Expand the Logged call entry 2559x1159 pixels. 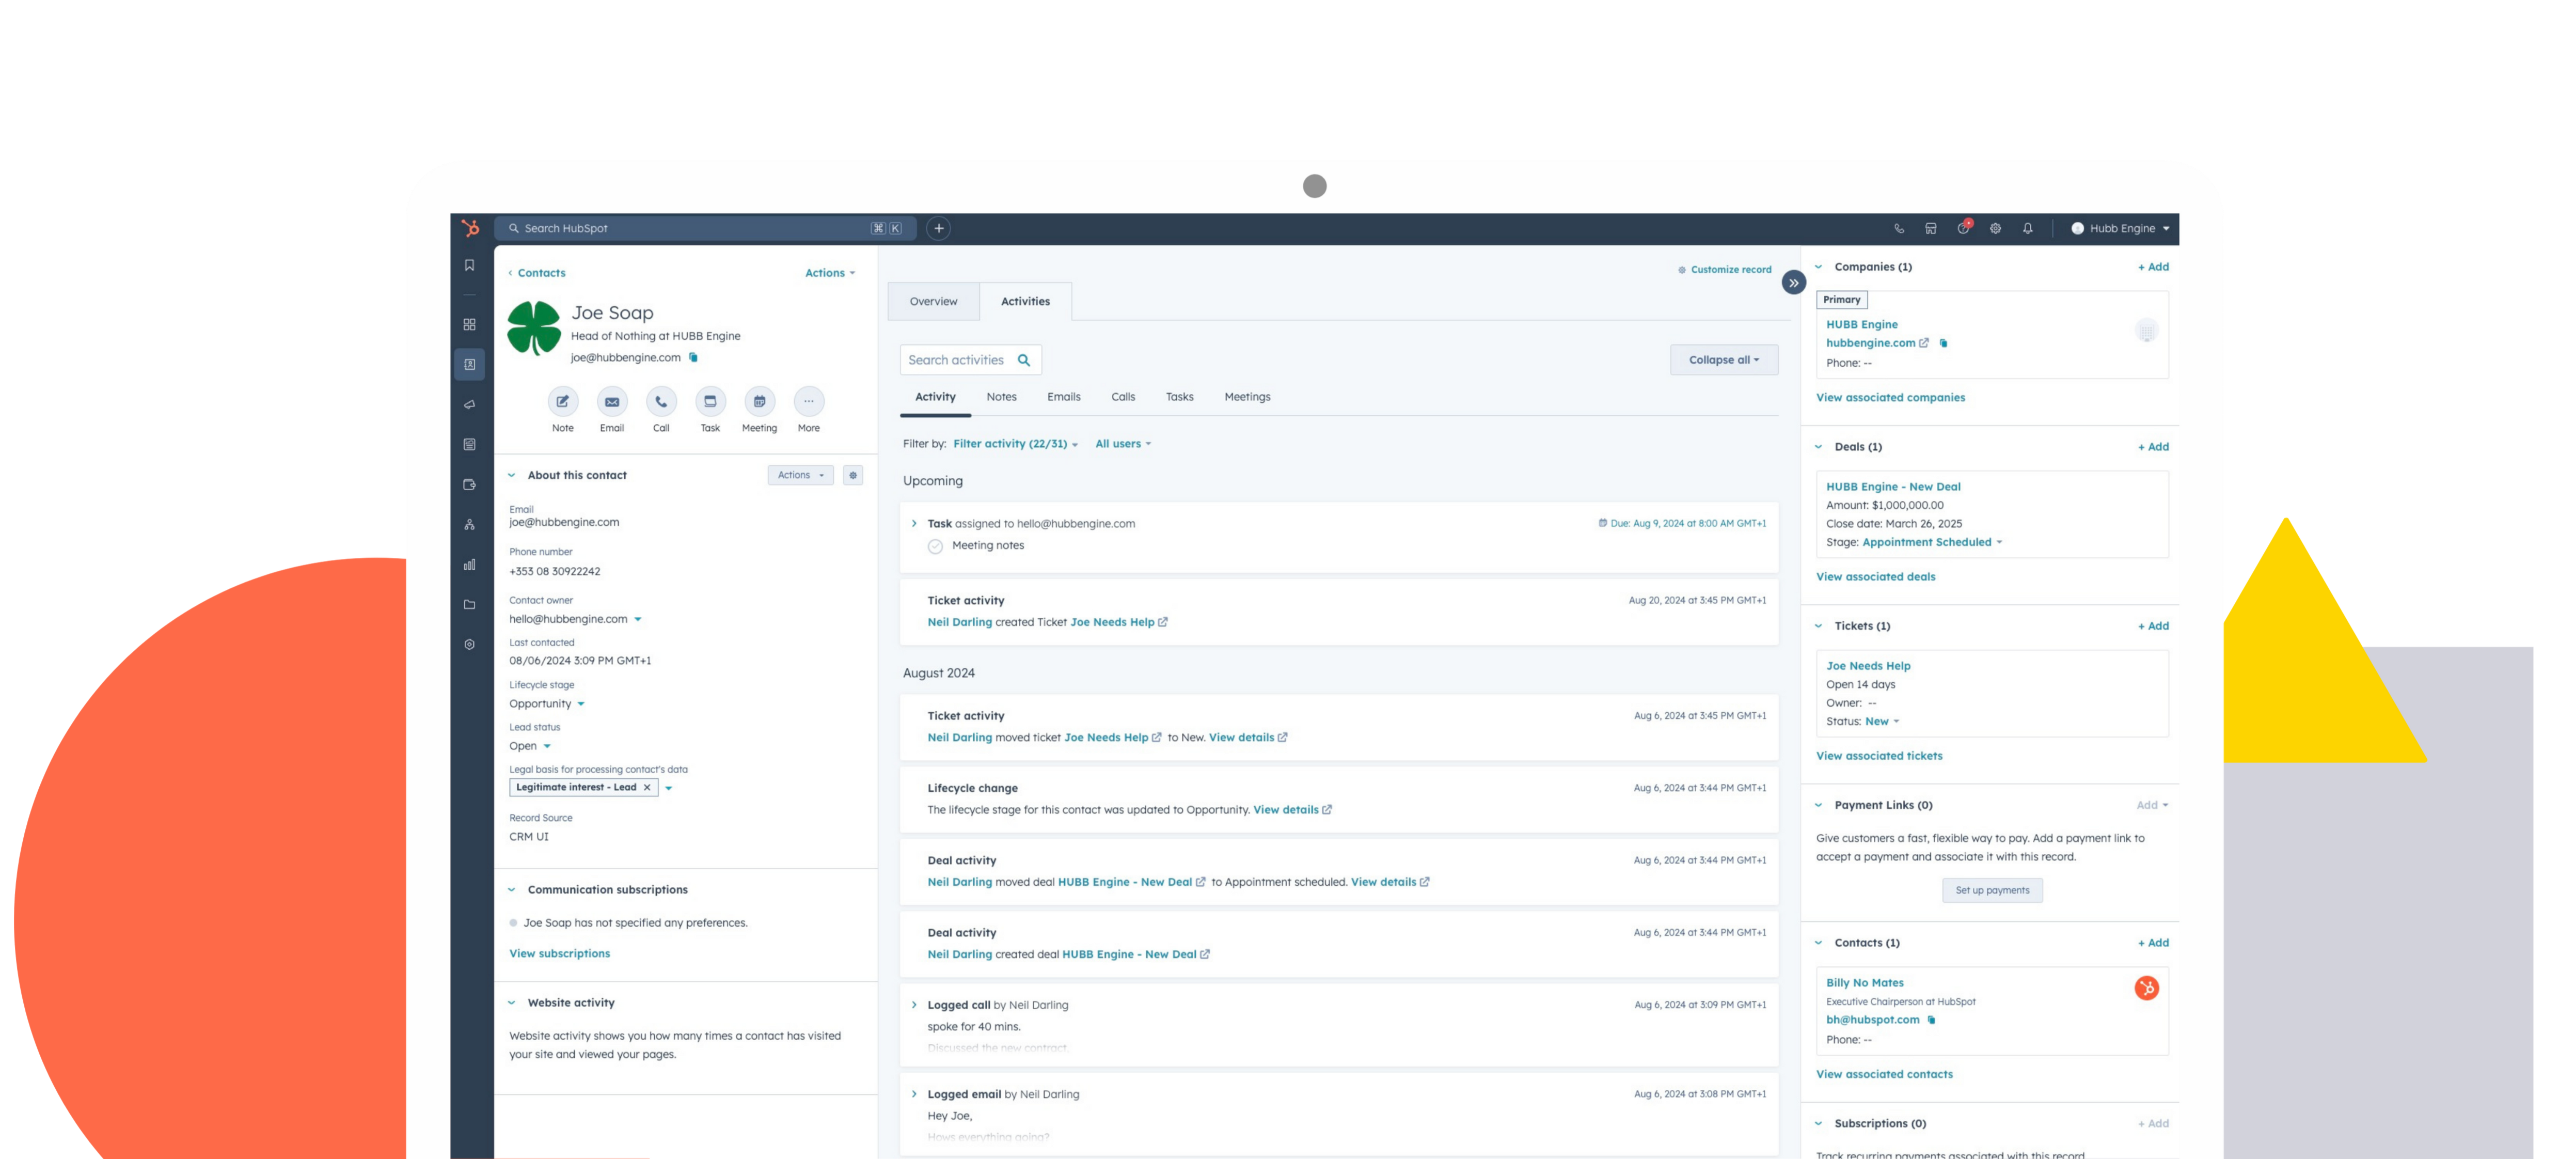(x=914, y=1005)
